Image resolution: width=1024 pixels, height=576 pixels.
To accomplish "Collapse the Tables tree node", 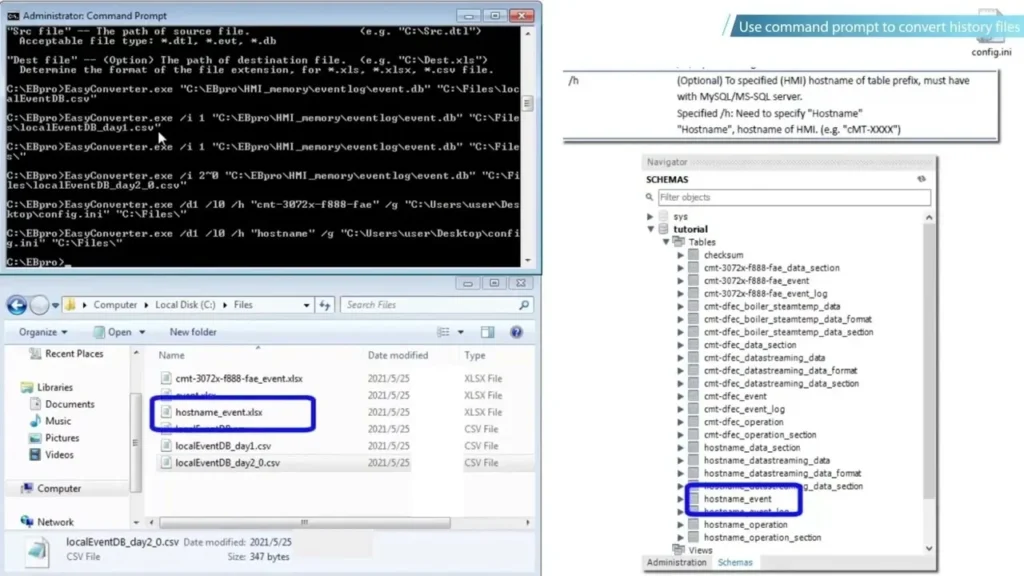I will point(666,242).
